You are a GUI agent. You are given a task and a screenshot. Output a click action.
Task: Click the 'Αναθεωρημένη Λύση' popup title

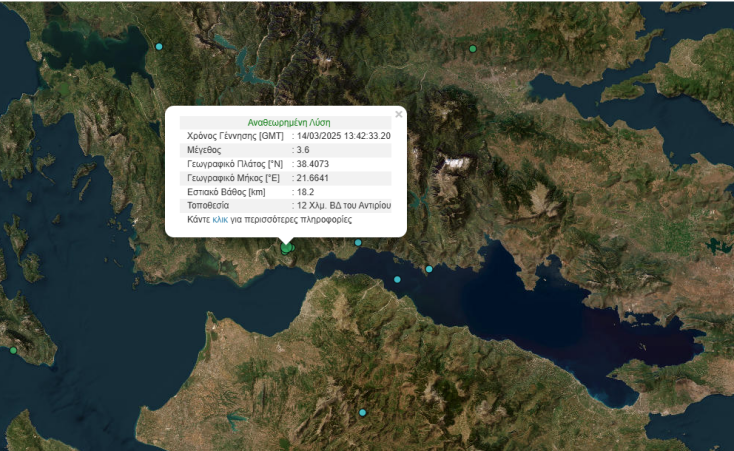288,122
